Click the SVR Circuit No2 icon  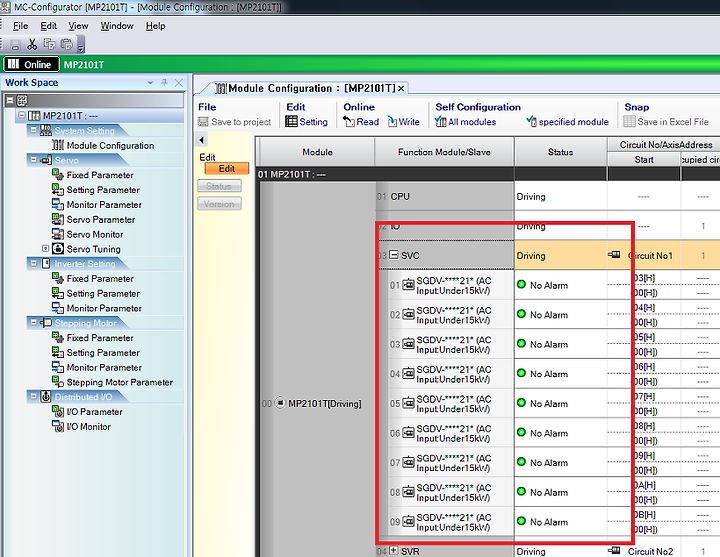click(x=614, y=550)
